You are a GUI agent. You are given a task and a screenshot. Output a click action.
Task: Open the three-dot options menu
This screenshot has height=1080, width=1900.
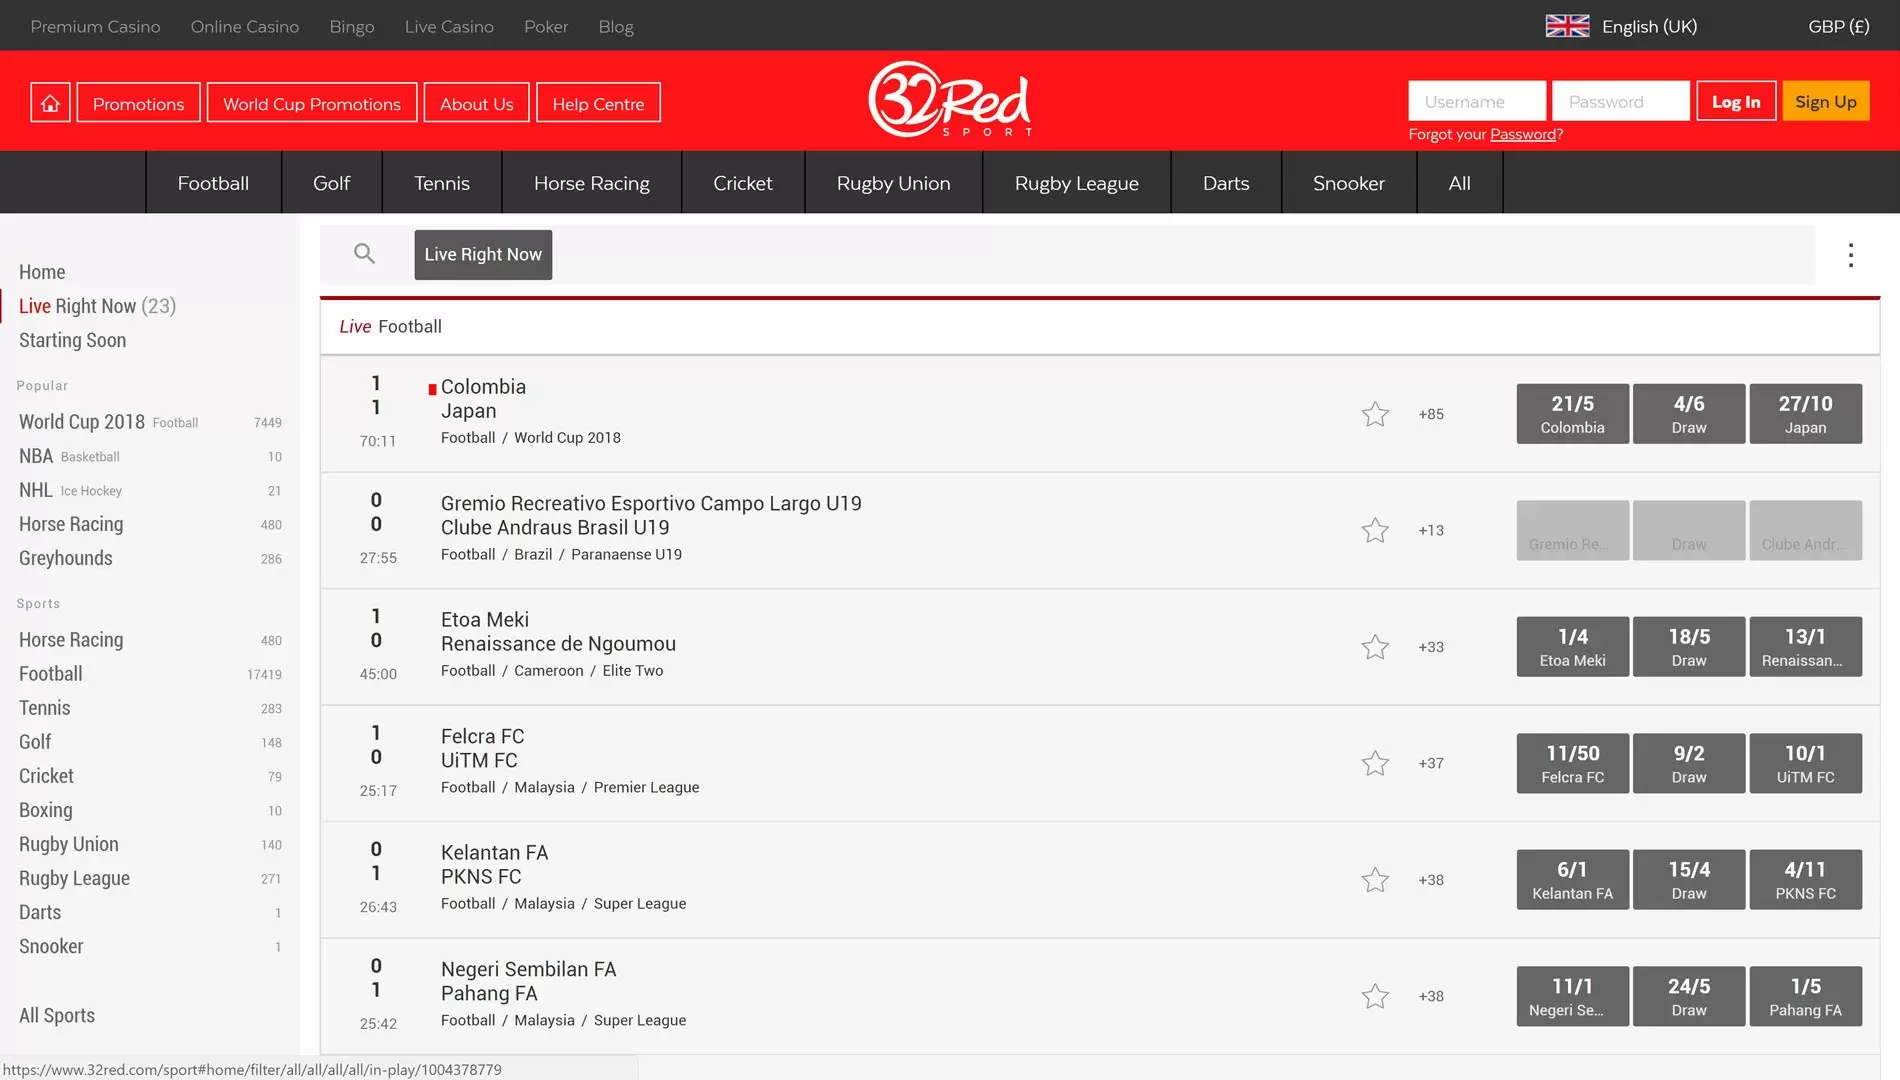(x=1851, y=255)
